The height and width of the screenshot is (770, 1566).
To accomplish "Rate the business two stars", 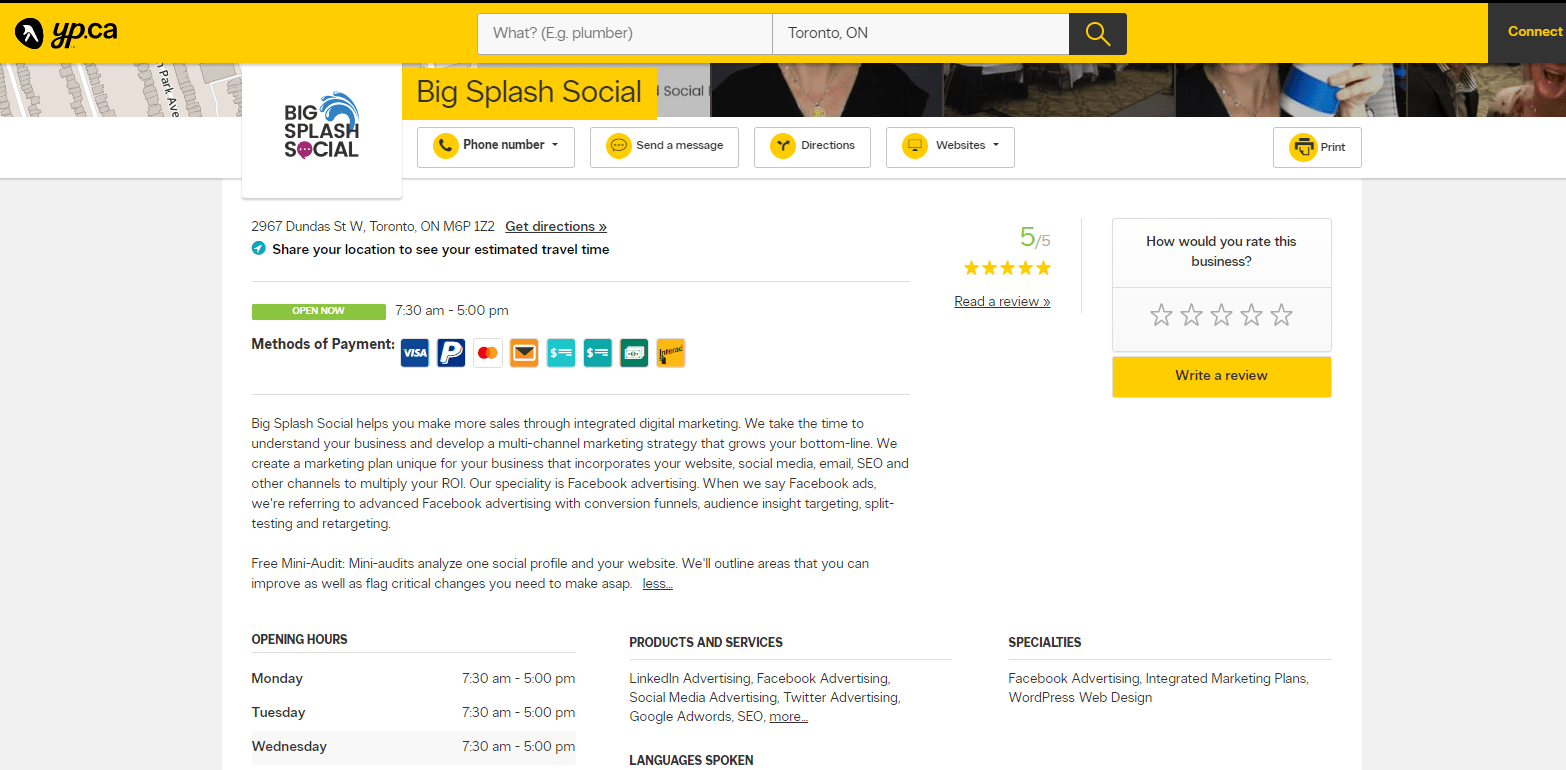I will tap(1191, 316).
